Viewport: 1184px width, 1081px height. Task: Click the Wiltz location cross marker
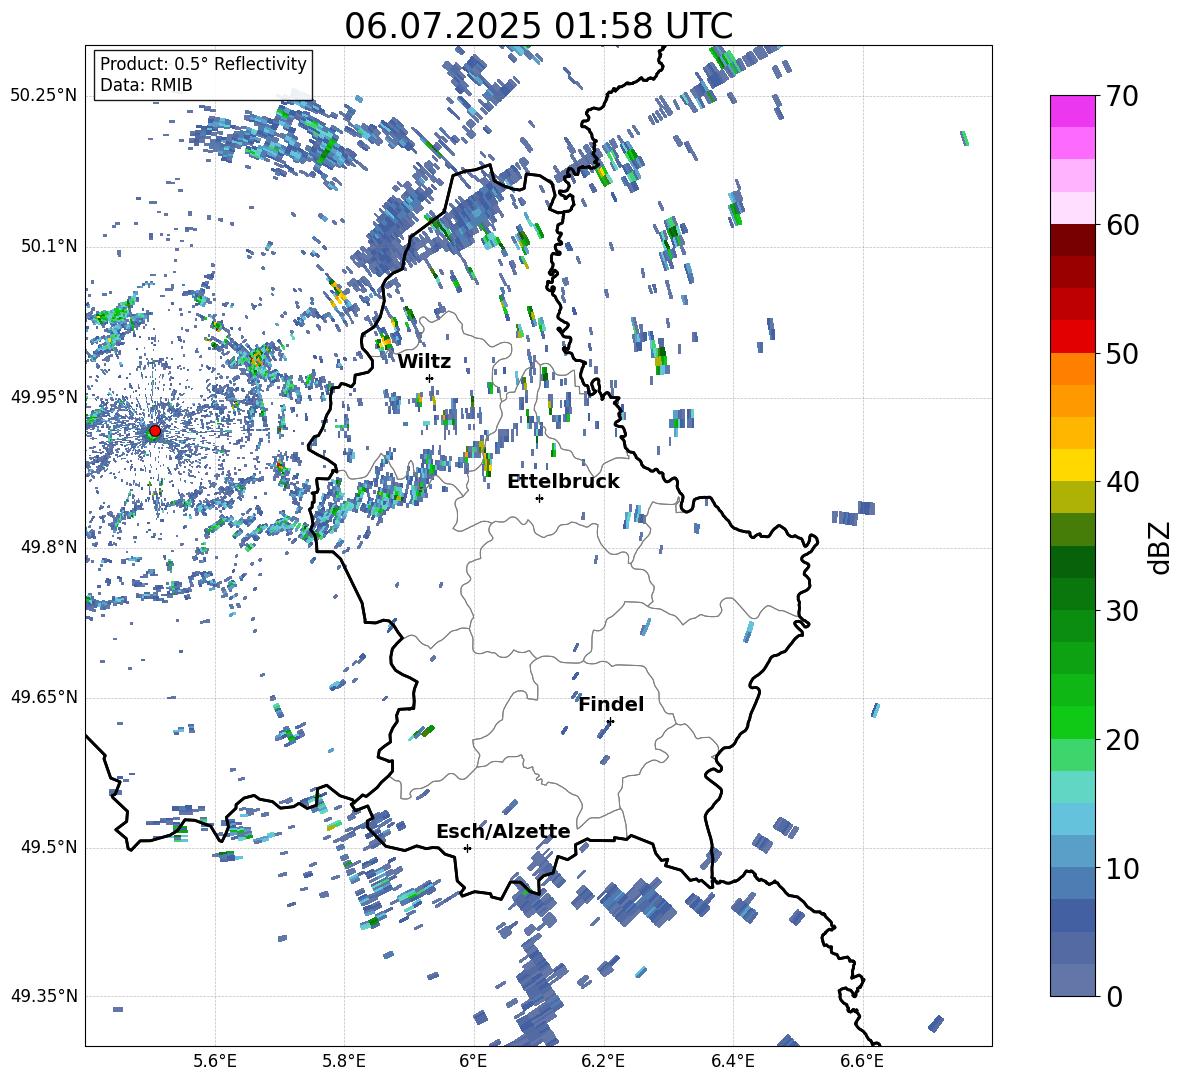tap(430, 378)
